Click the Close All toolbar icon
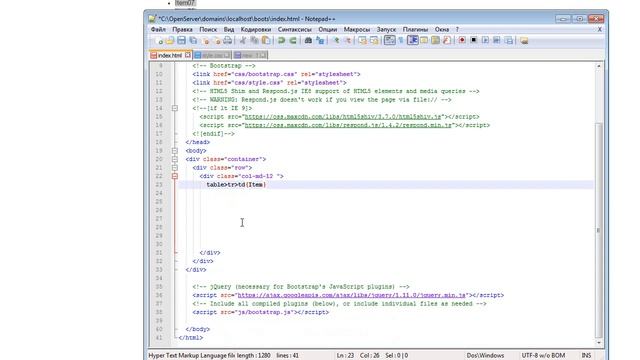640x360 pixels. 216,40
